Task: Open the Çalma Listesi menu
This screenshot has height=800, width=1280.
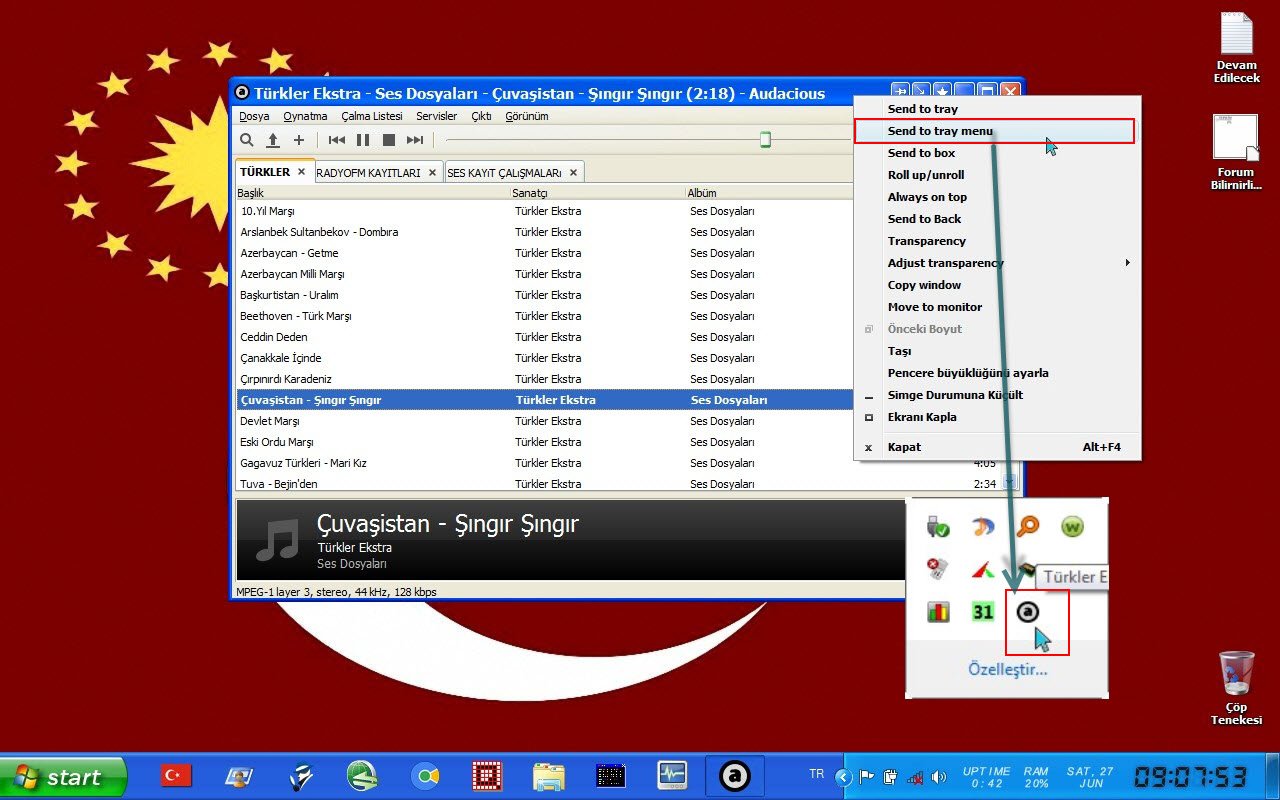Action: coord(372,116)
